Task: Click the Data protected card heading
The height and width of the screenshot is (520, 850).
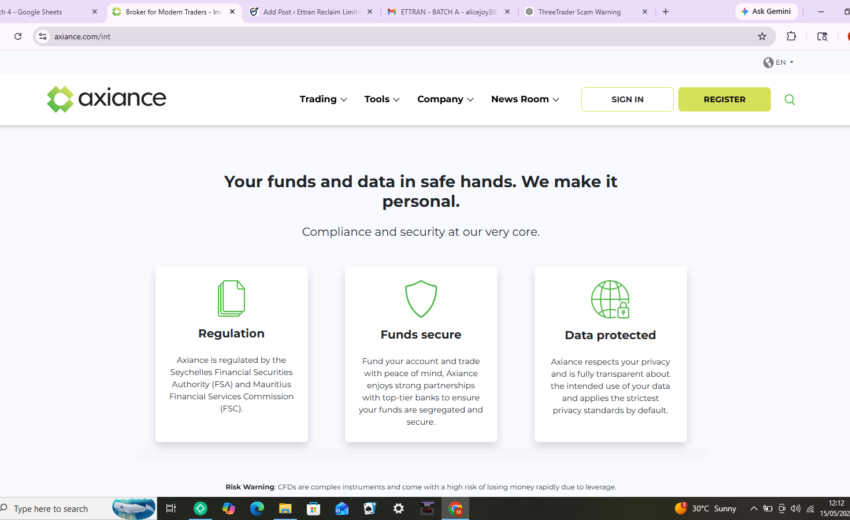Action: point(610,335)
